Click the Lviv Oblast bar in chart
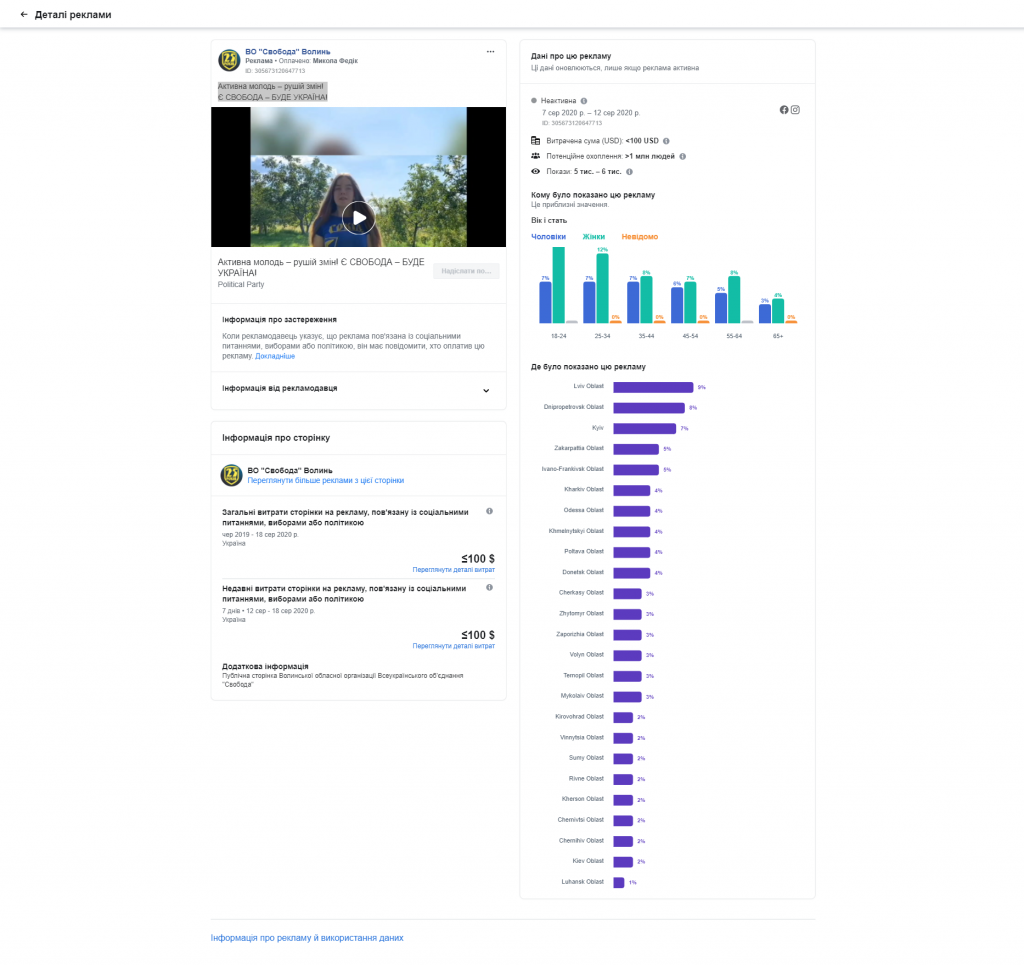This screenshot has width=1024, height=965. click(652, 387)
